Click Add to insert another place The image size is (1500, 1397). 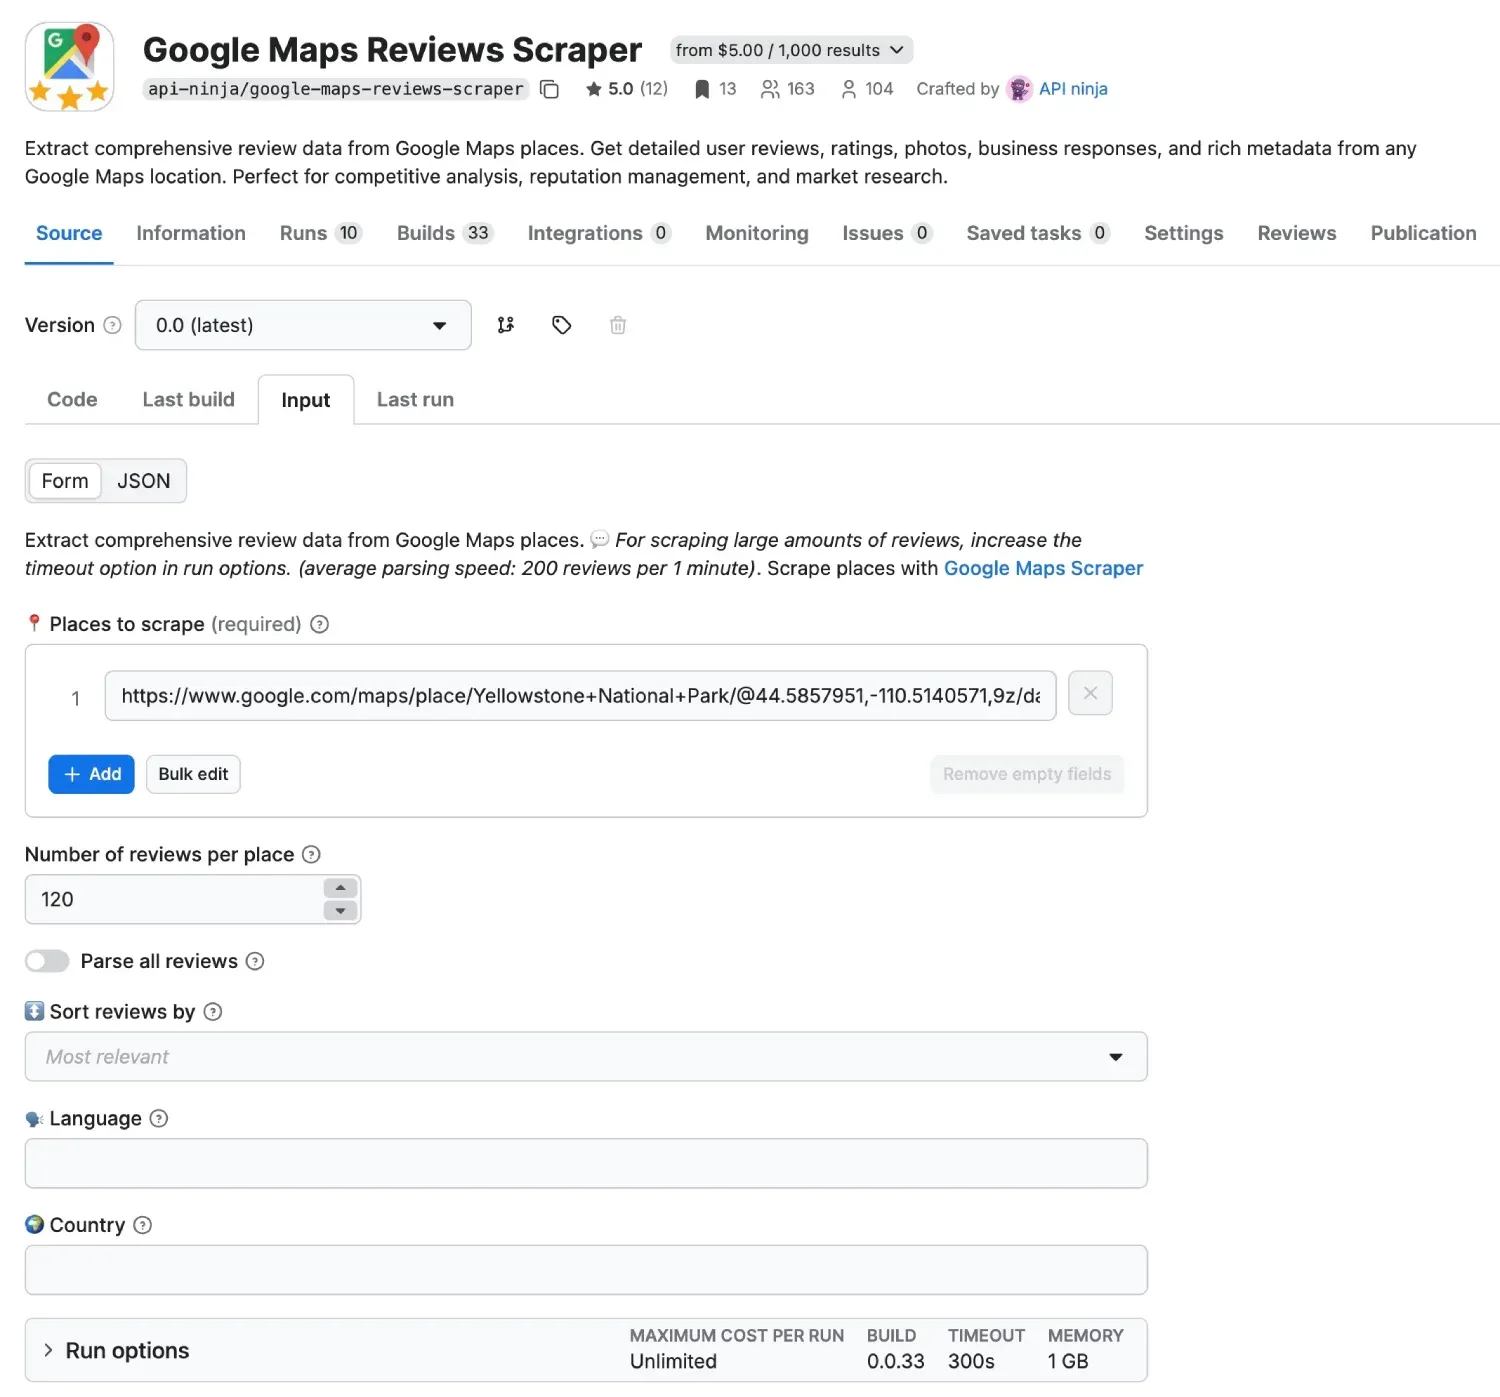91,774
